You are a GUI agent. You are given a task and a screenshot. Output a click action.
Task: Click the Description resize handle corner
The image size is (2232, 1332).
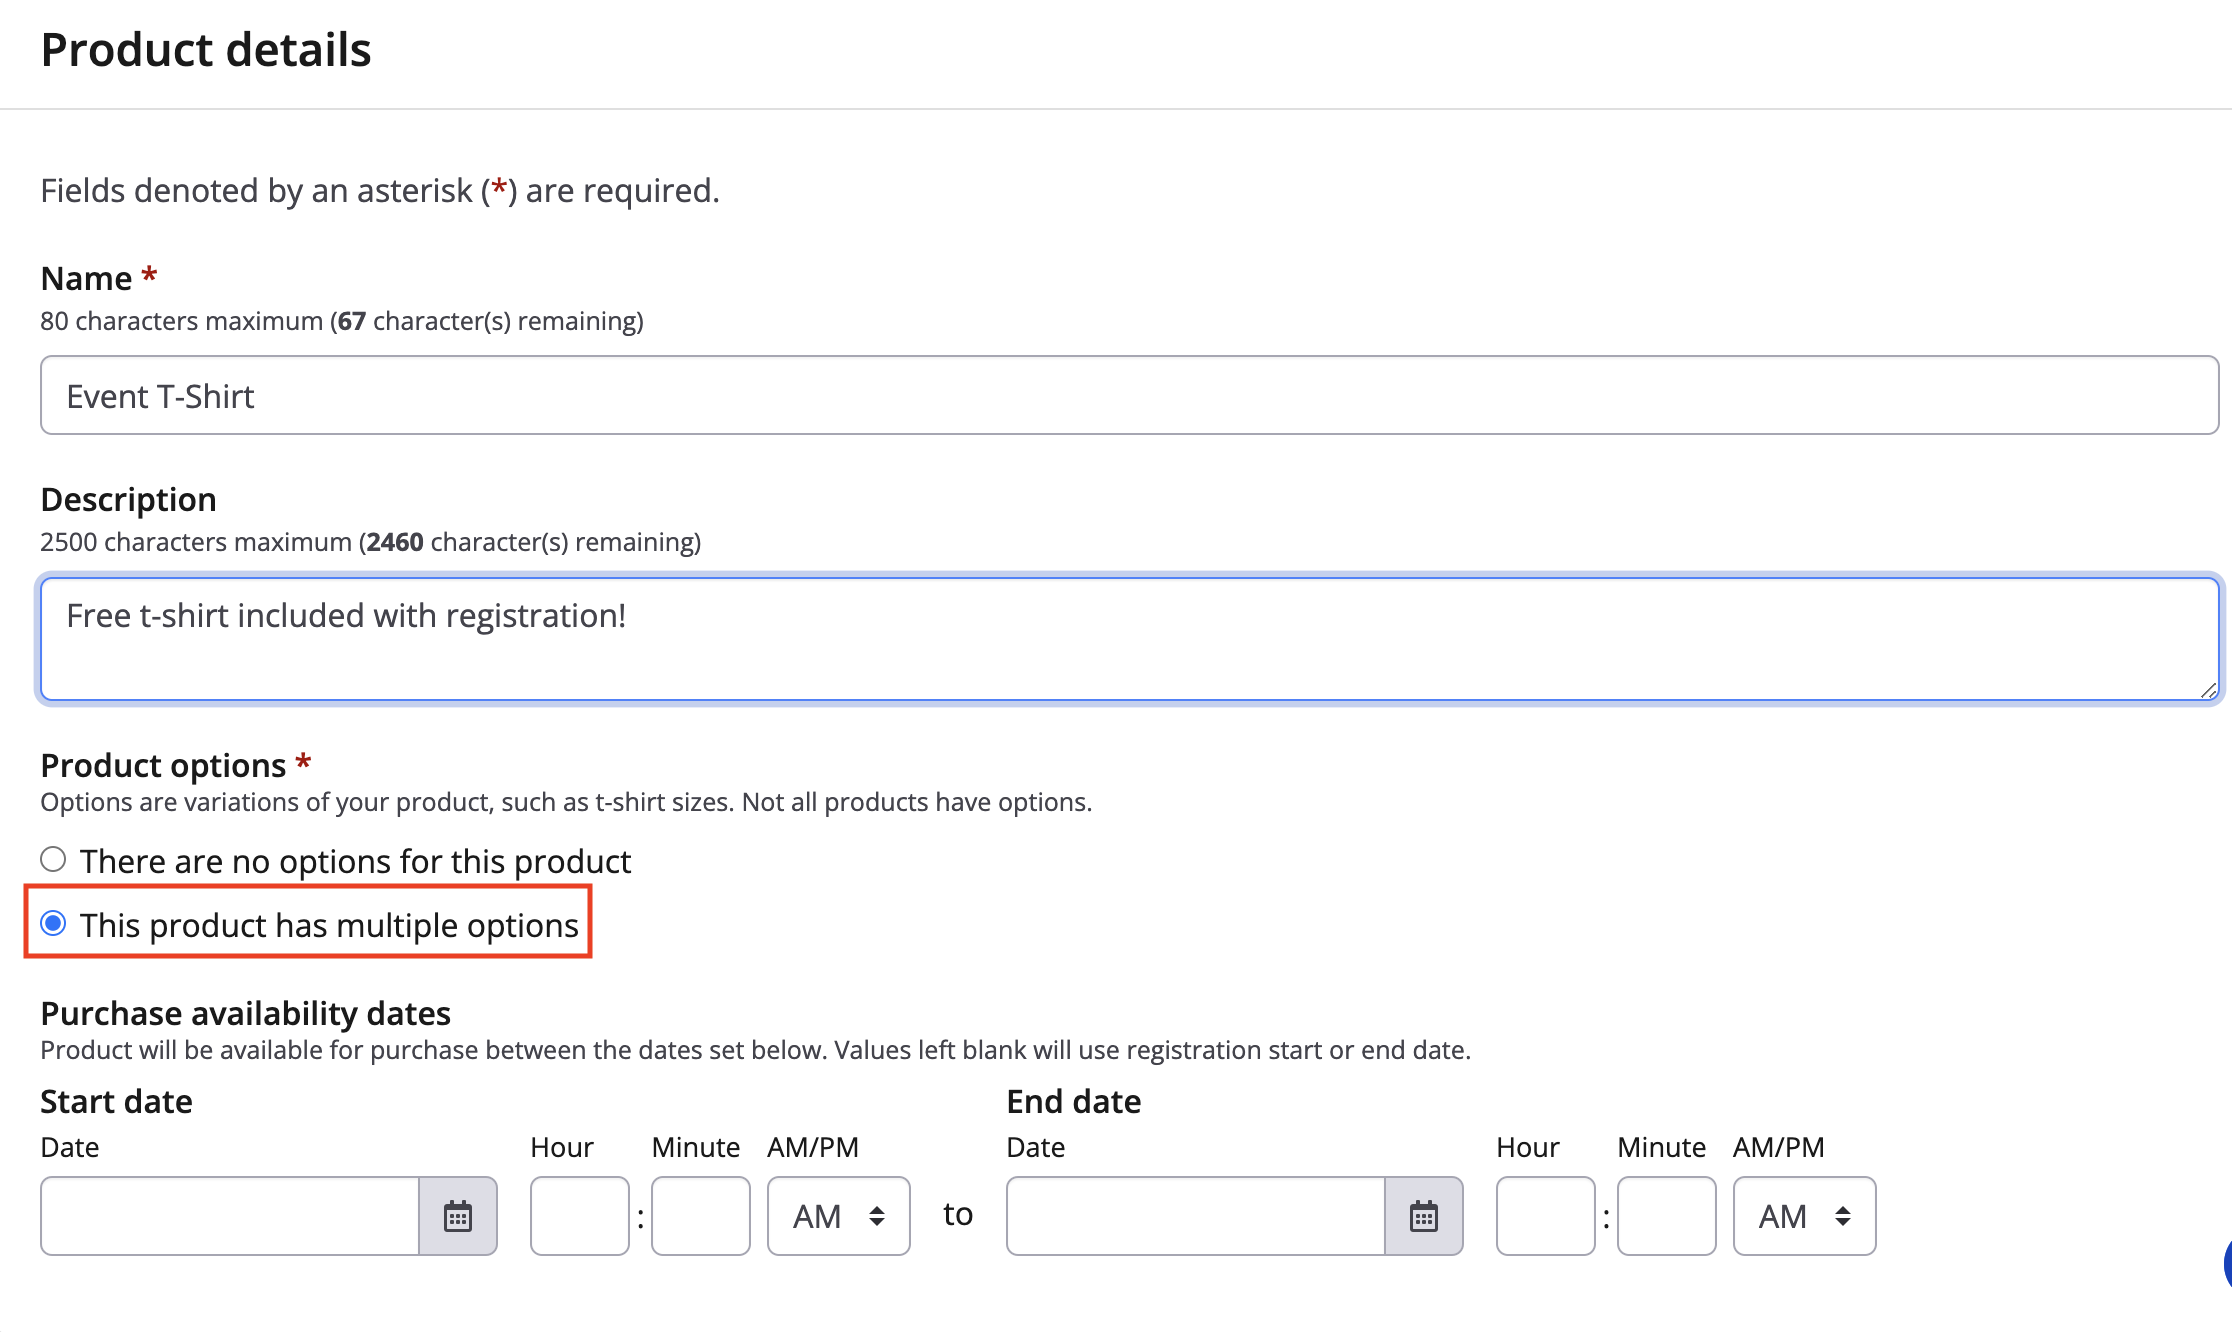[2208, 690]
